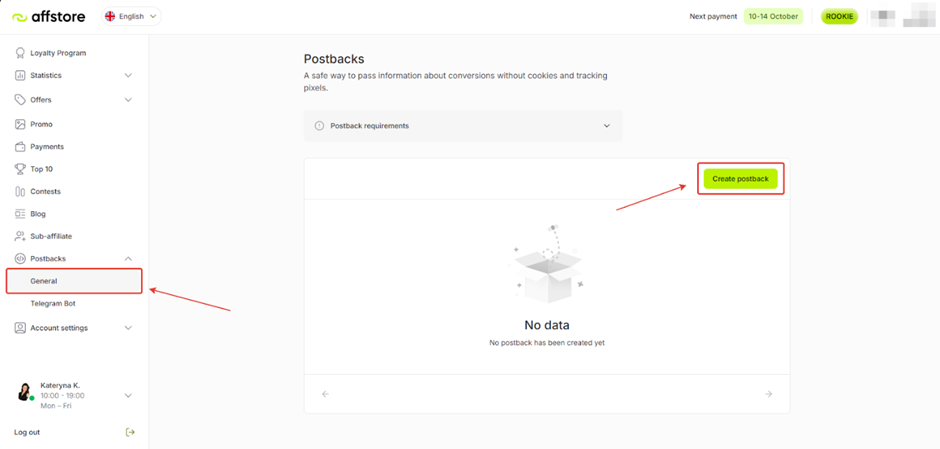Collapse the Postbacks submenu chevron
Image resolution: width=940 pixels, height=449 pixels.
[128, 259]
